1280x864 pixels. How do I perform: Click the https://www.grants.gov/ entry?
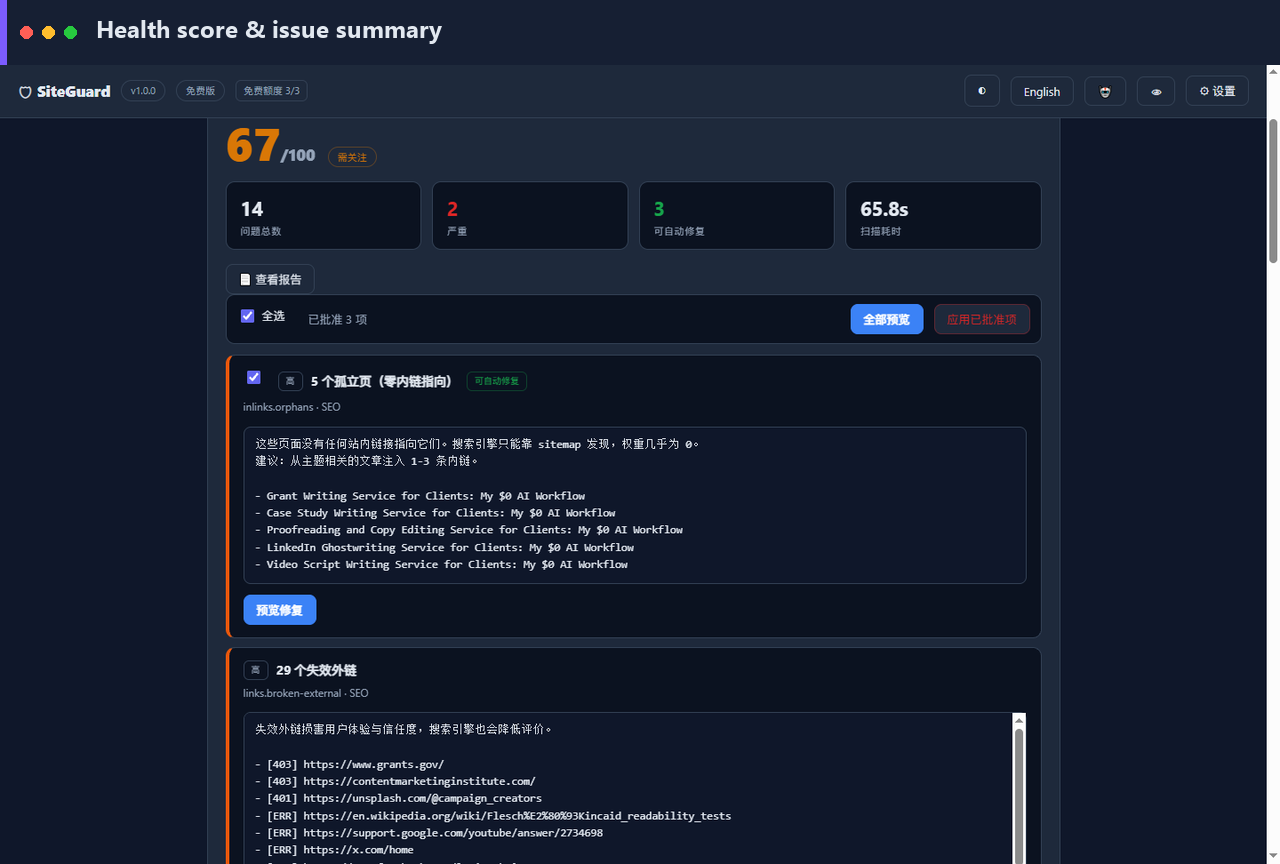[349, 764]
